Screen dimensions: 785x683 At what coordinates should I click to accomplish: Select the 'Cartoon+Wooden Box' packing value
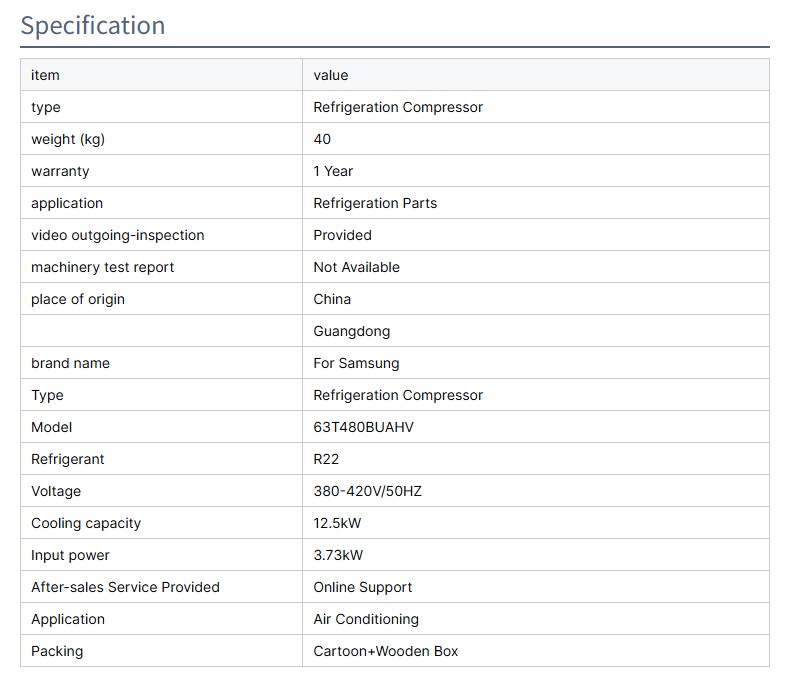[x=386, y=651]
